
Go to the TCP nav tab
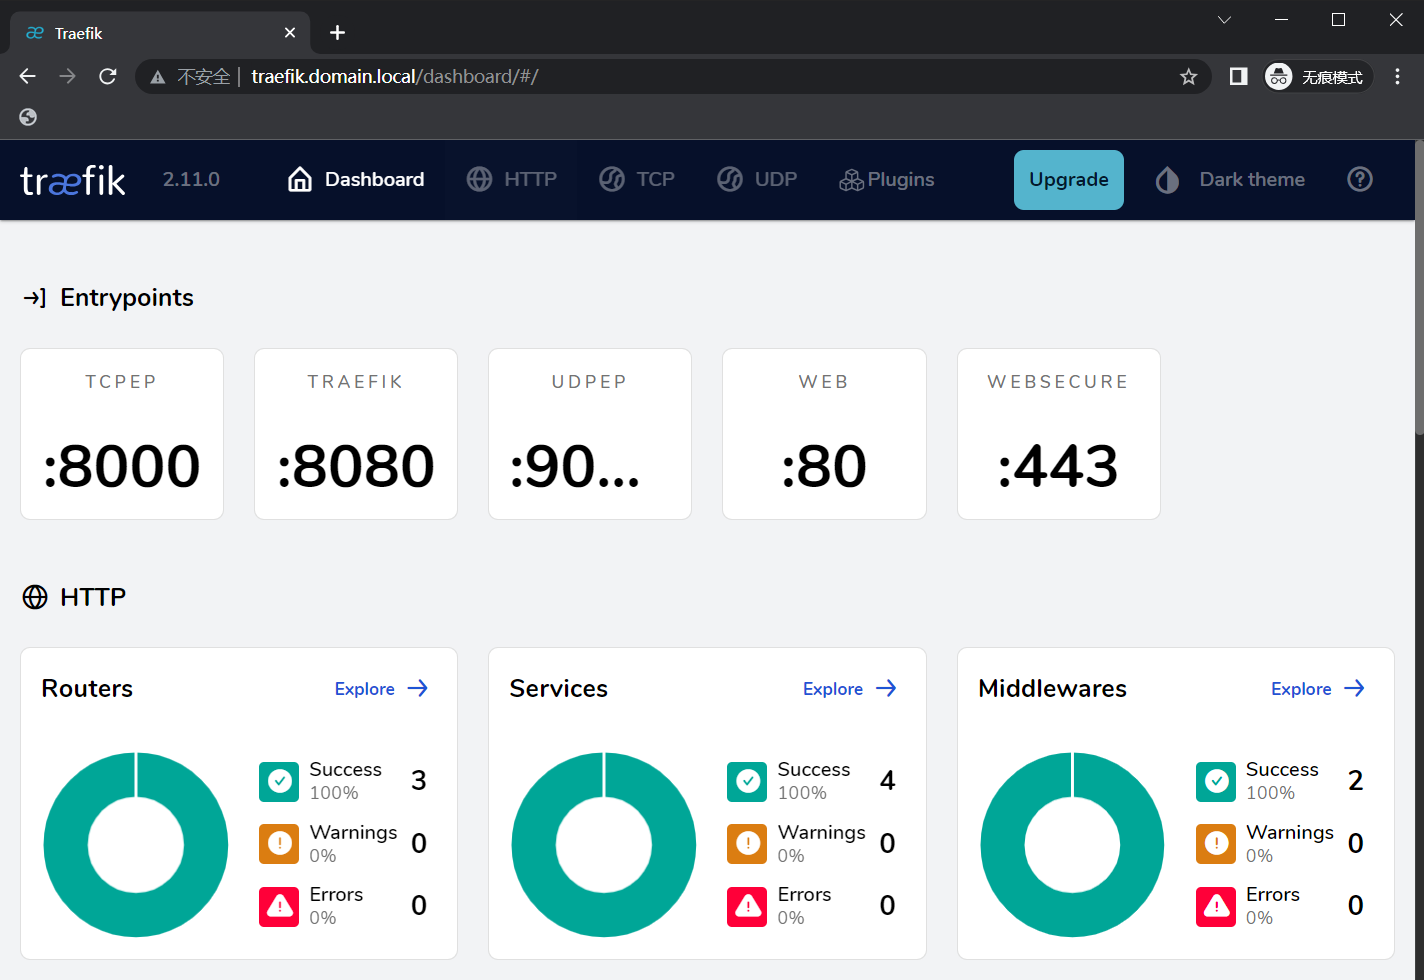click(637, 179)
